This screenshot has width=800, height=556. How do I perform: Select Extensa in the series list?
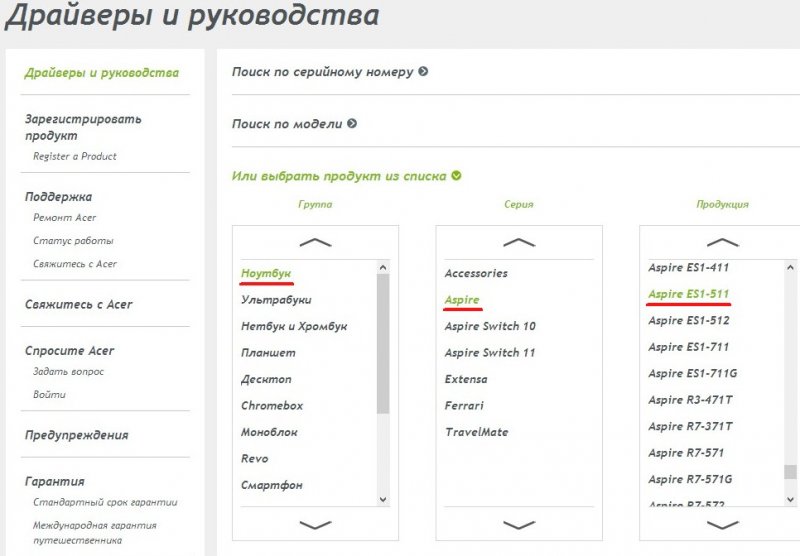click(x=466, y=380)
